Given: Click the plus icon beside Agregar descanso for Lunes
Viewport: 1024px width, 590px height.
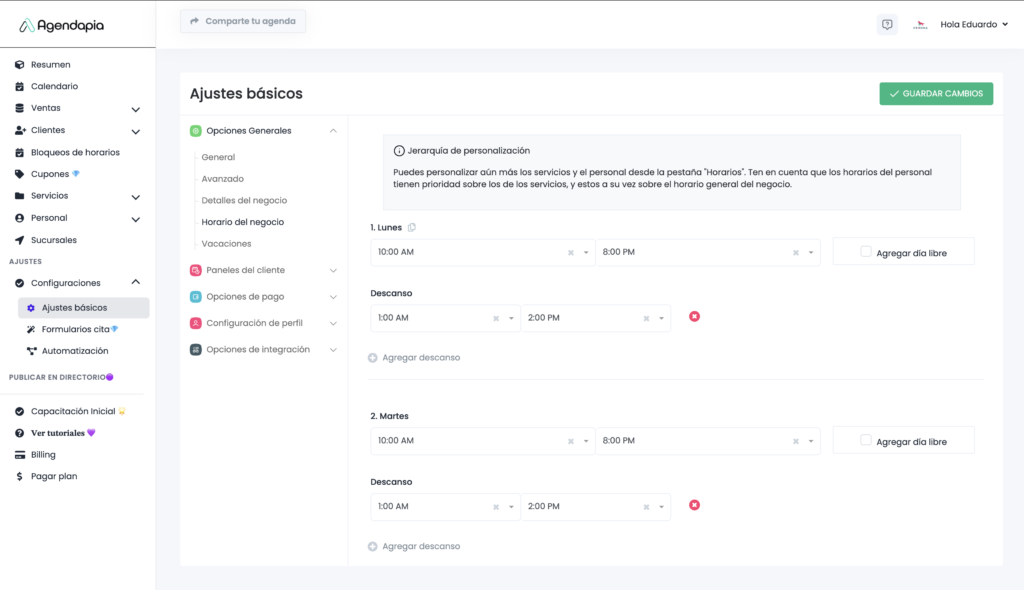Looking at the screenshot, I should (x=373, y=357).
